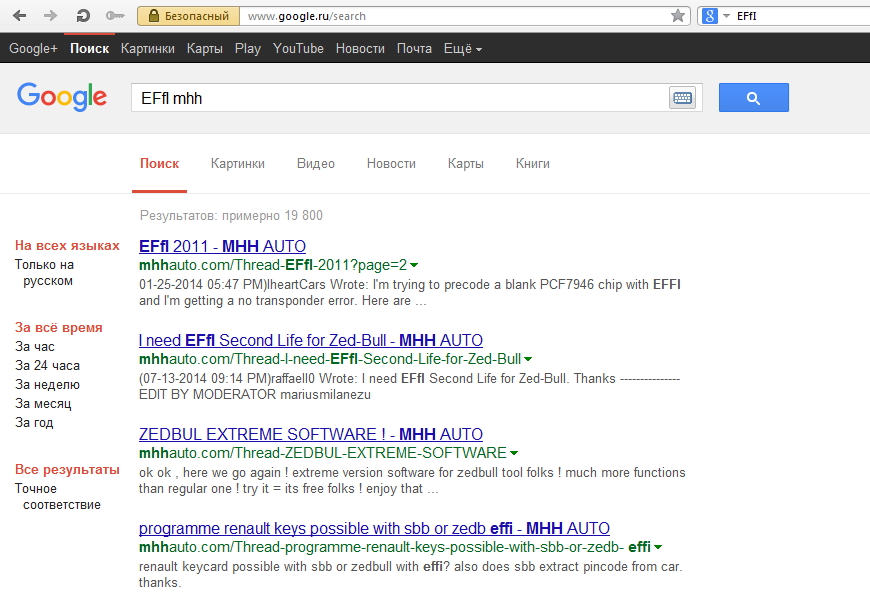Choose 'Точное соответствие' filter

point(58,497)
